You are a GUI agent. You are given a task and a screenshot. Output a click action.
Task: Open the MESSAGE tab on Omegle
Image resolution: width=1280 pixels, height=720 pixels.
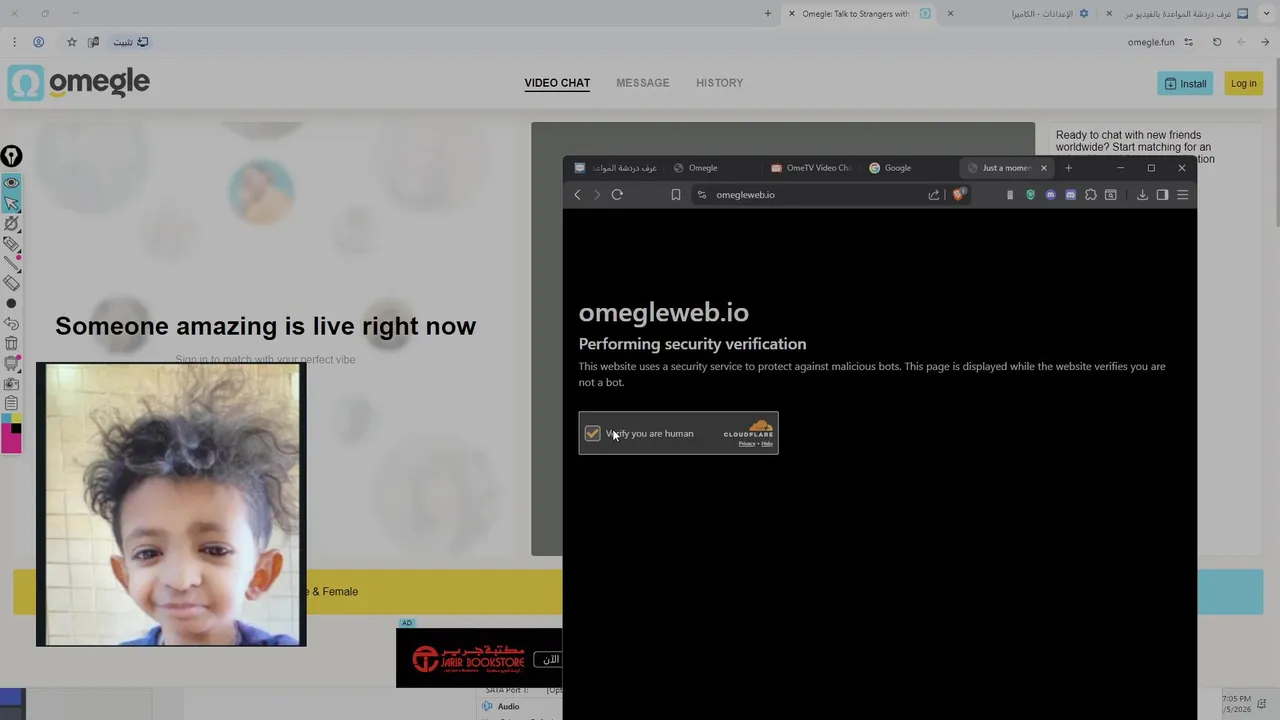click(x=643, y=83)
